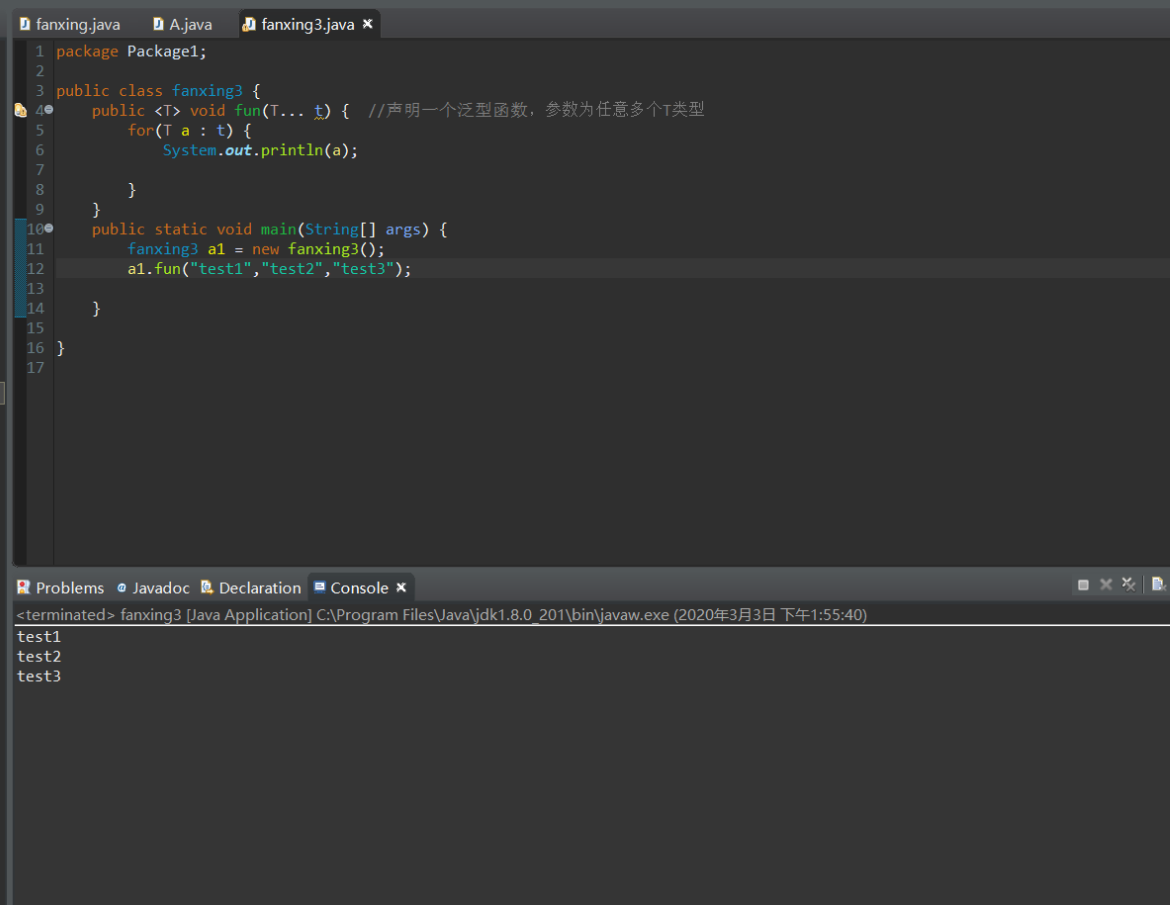
Task: Click the Clear Console document icon
Action: pyautogui.click(x=1158, y=585)
